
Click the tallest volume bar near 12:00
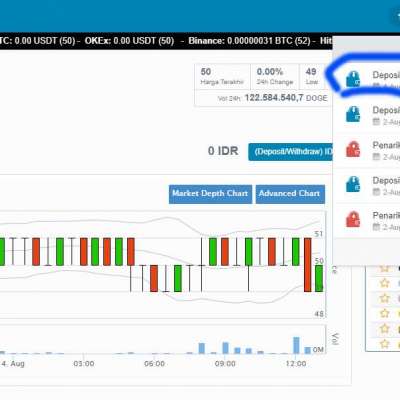point(296,345)
